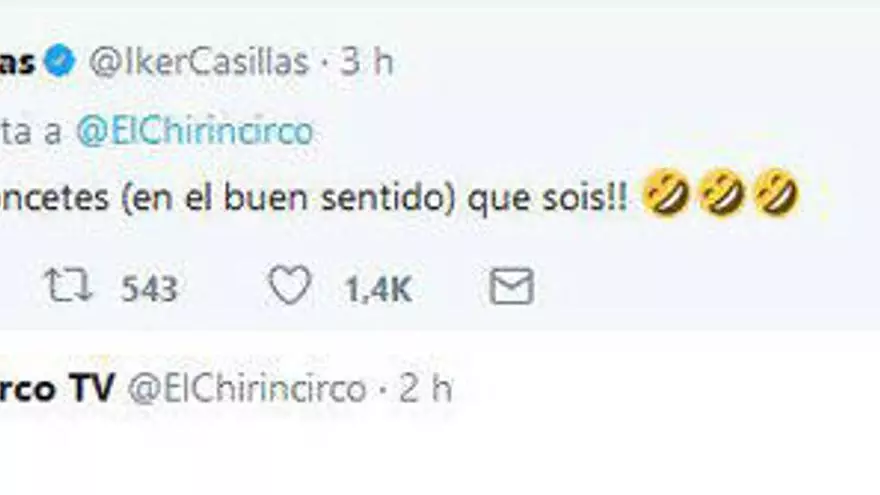Screen dimensions: 880x495
Task: Open the @IkerCasillas profile handle
Action: pos(199,63)
